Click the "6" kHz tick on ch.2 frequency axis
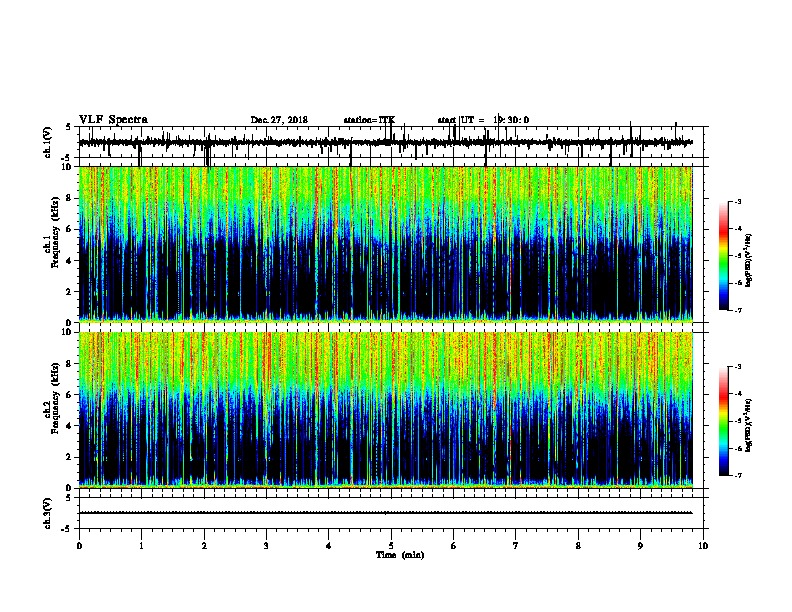The height and width of the screenshot is (612, 792). 70,395
